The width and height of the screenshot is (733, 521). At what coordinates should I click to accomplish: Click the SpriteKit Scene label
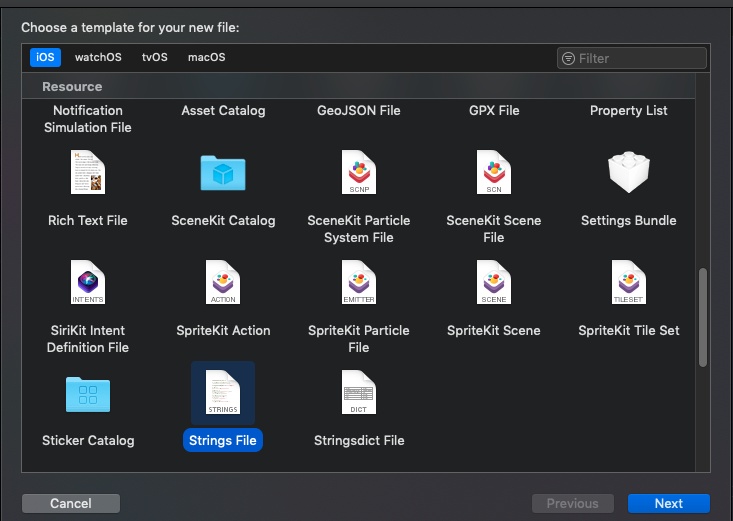click(494, 331)
